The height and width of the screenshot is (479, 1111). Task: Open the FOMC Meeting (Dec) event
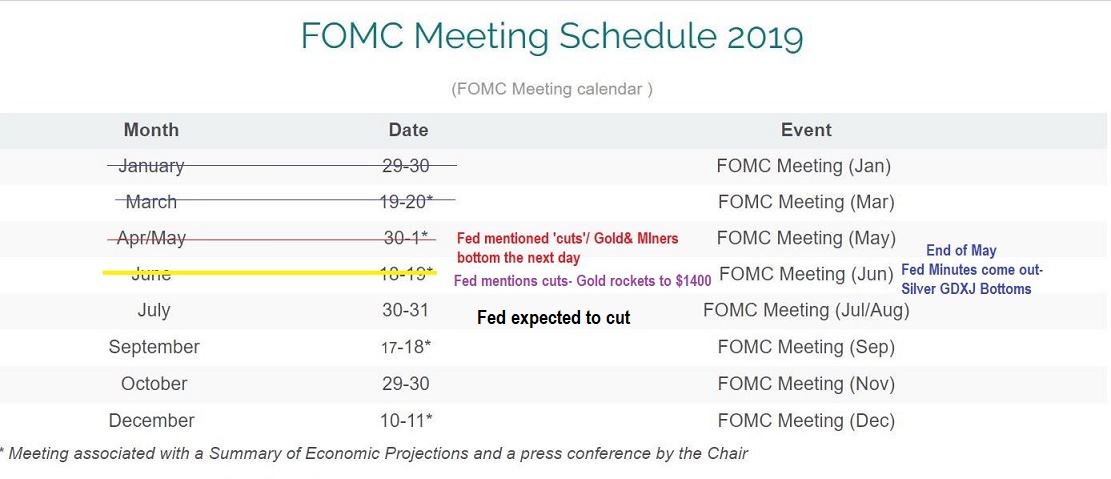[806, 420]
